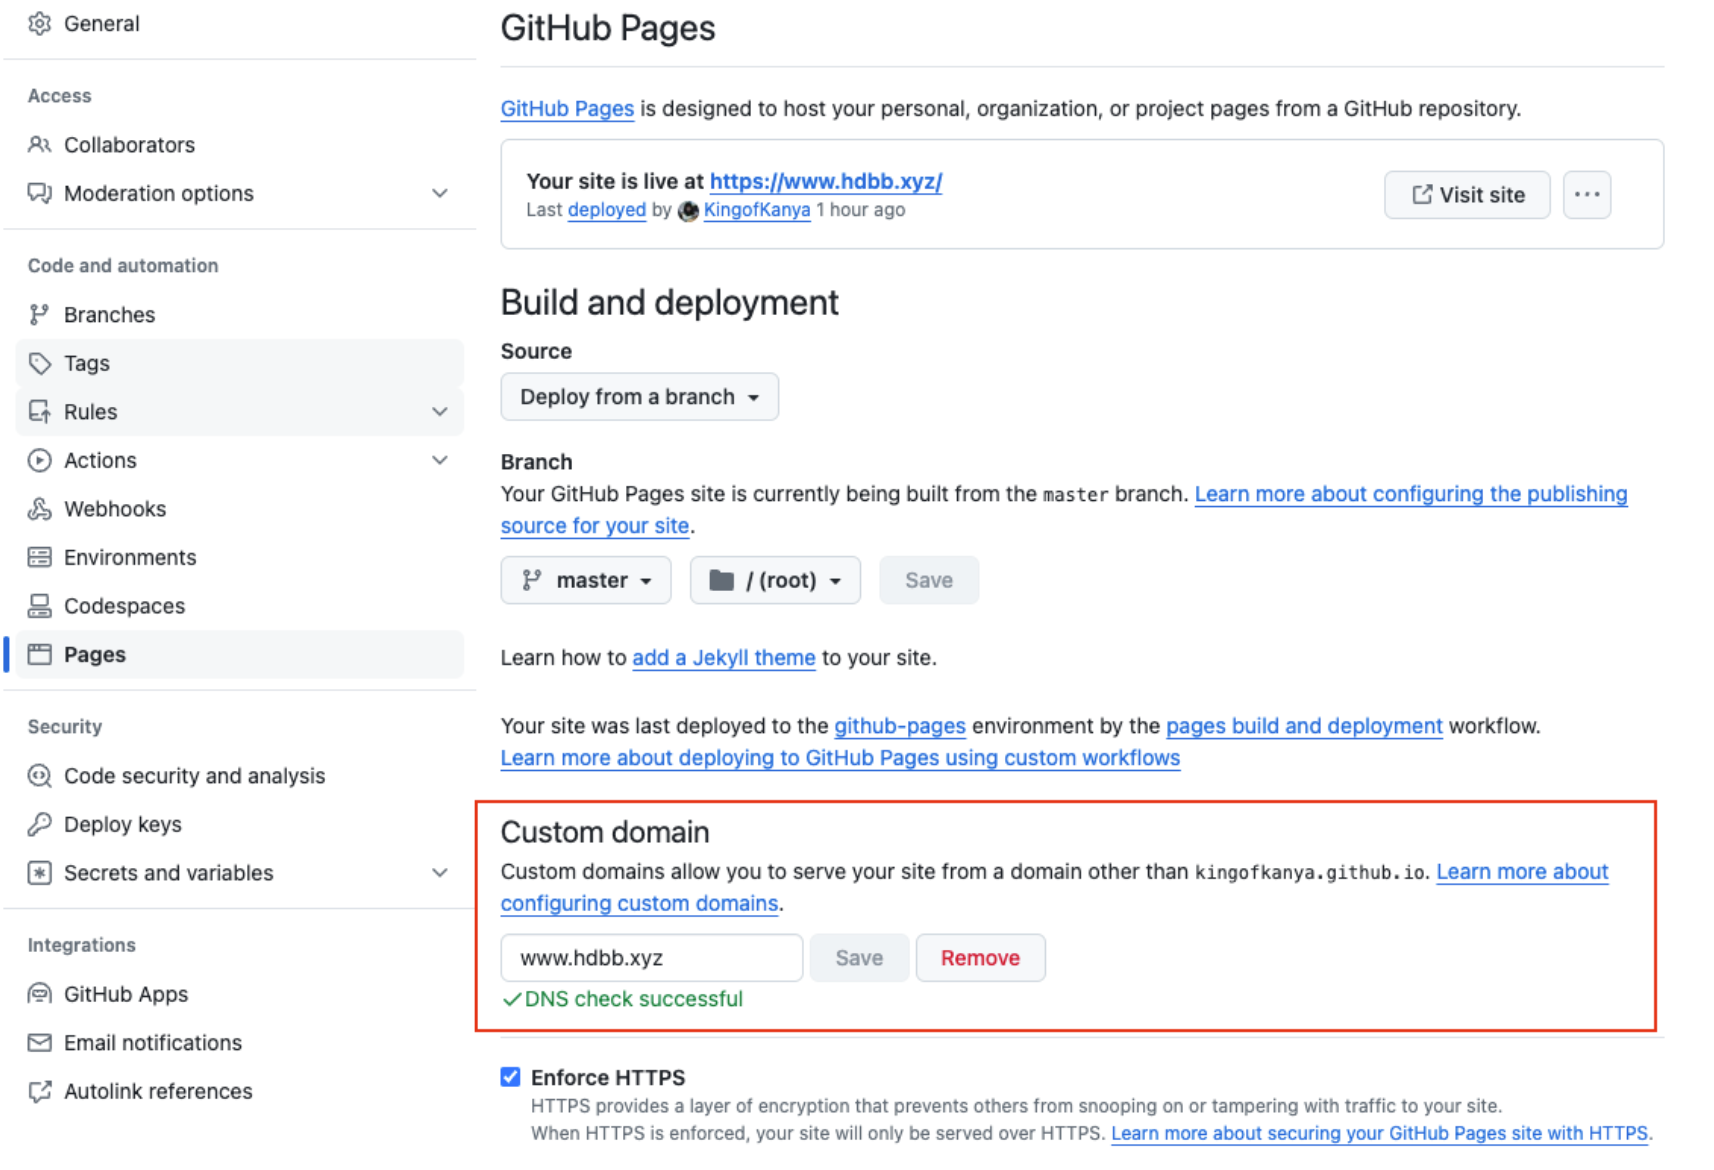The image size is (1714, 1170).
Task: Click the Deploy keys key icon
Action: [39, 824]
